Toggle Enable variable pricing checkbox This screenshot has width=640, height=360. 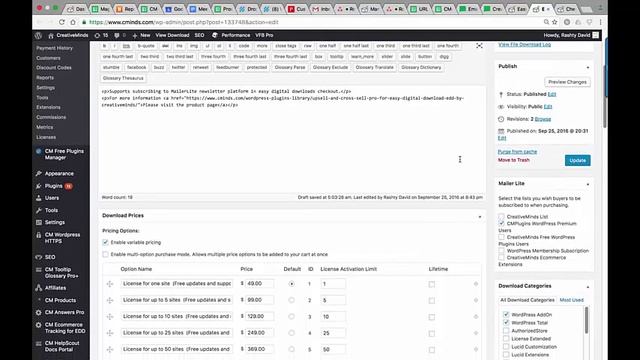[x=105, y=242]
